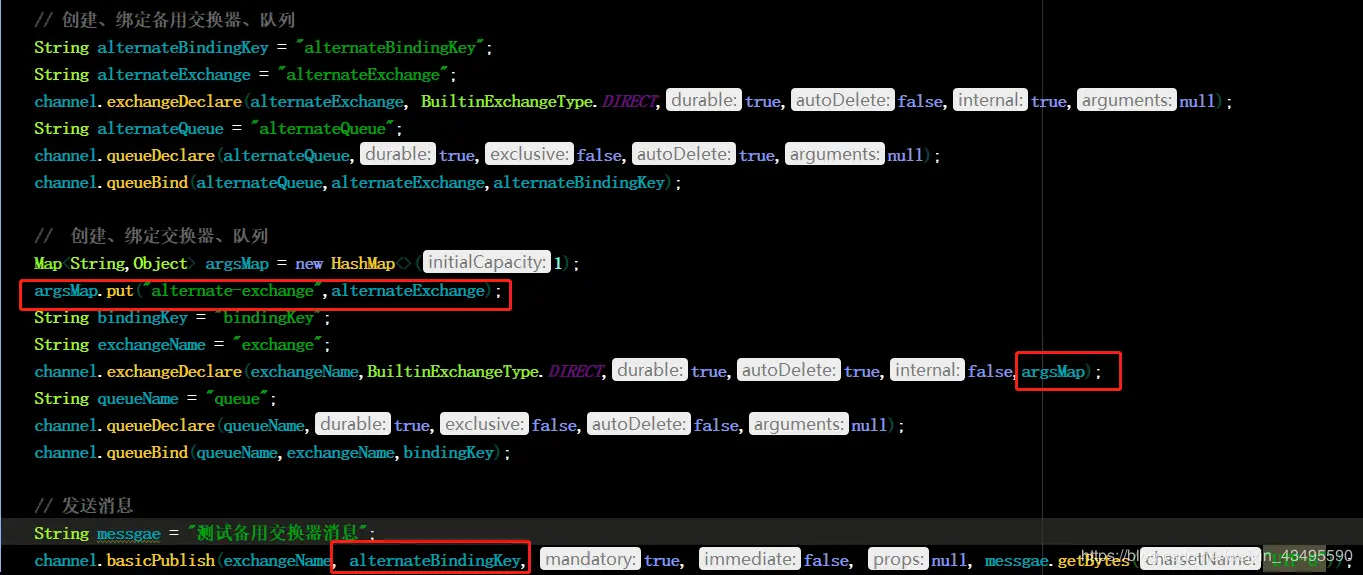Click the internal: hint followed by false
Viewport: 1363px width, 575px height.
pos(927,371)
